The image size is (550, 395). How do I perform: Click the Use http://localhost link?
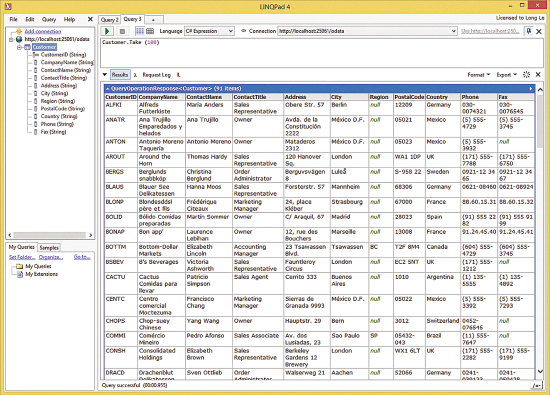coord(491,31)
